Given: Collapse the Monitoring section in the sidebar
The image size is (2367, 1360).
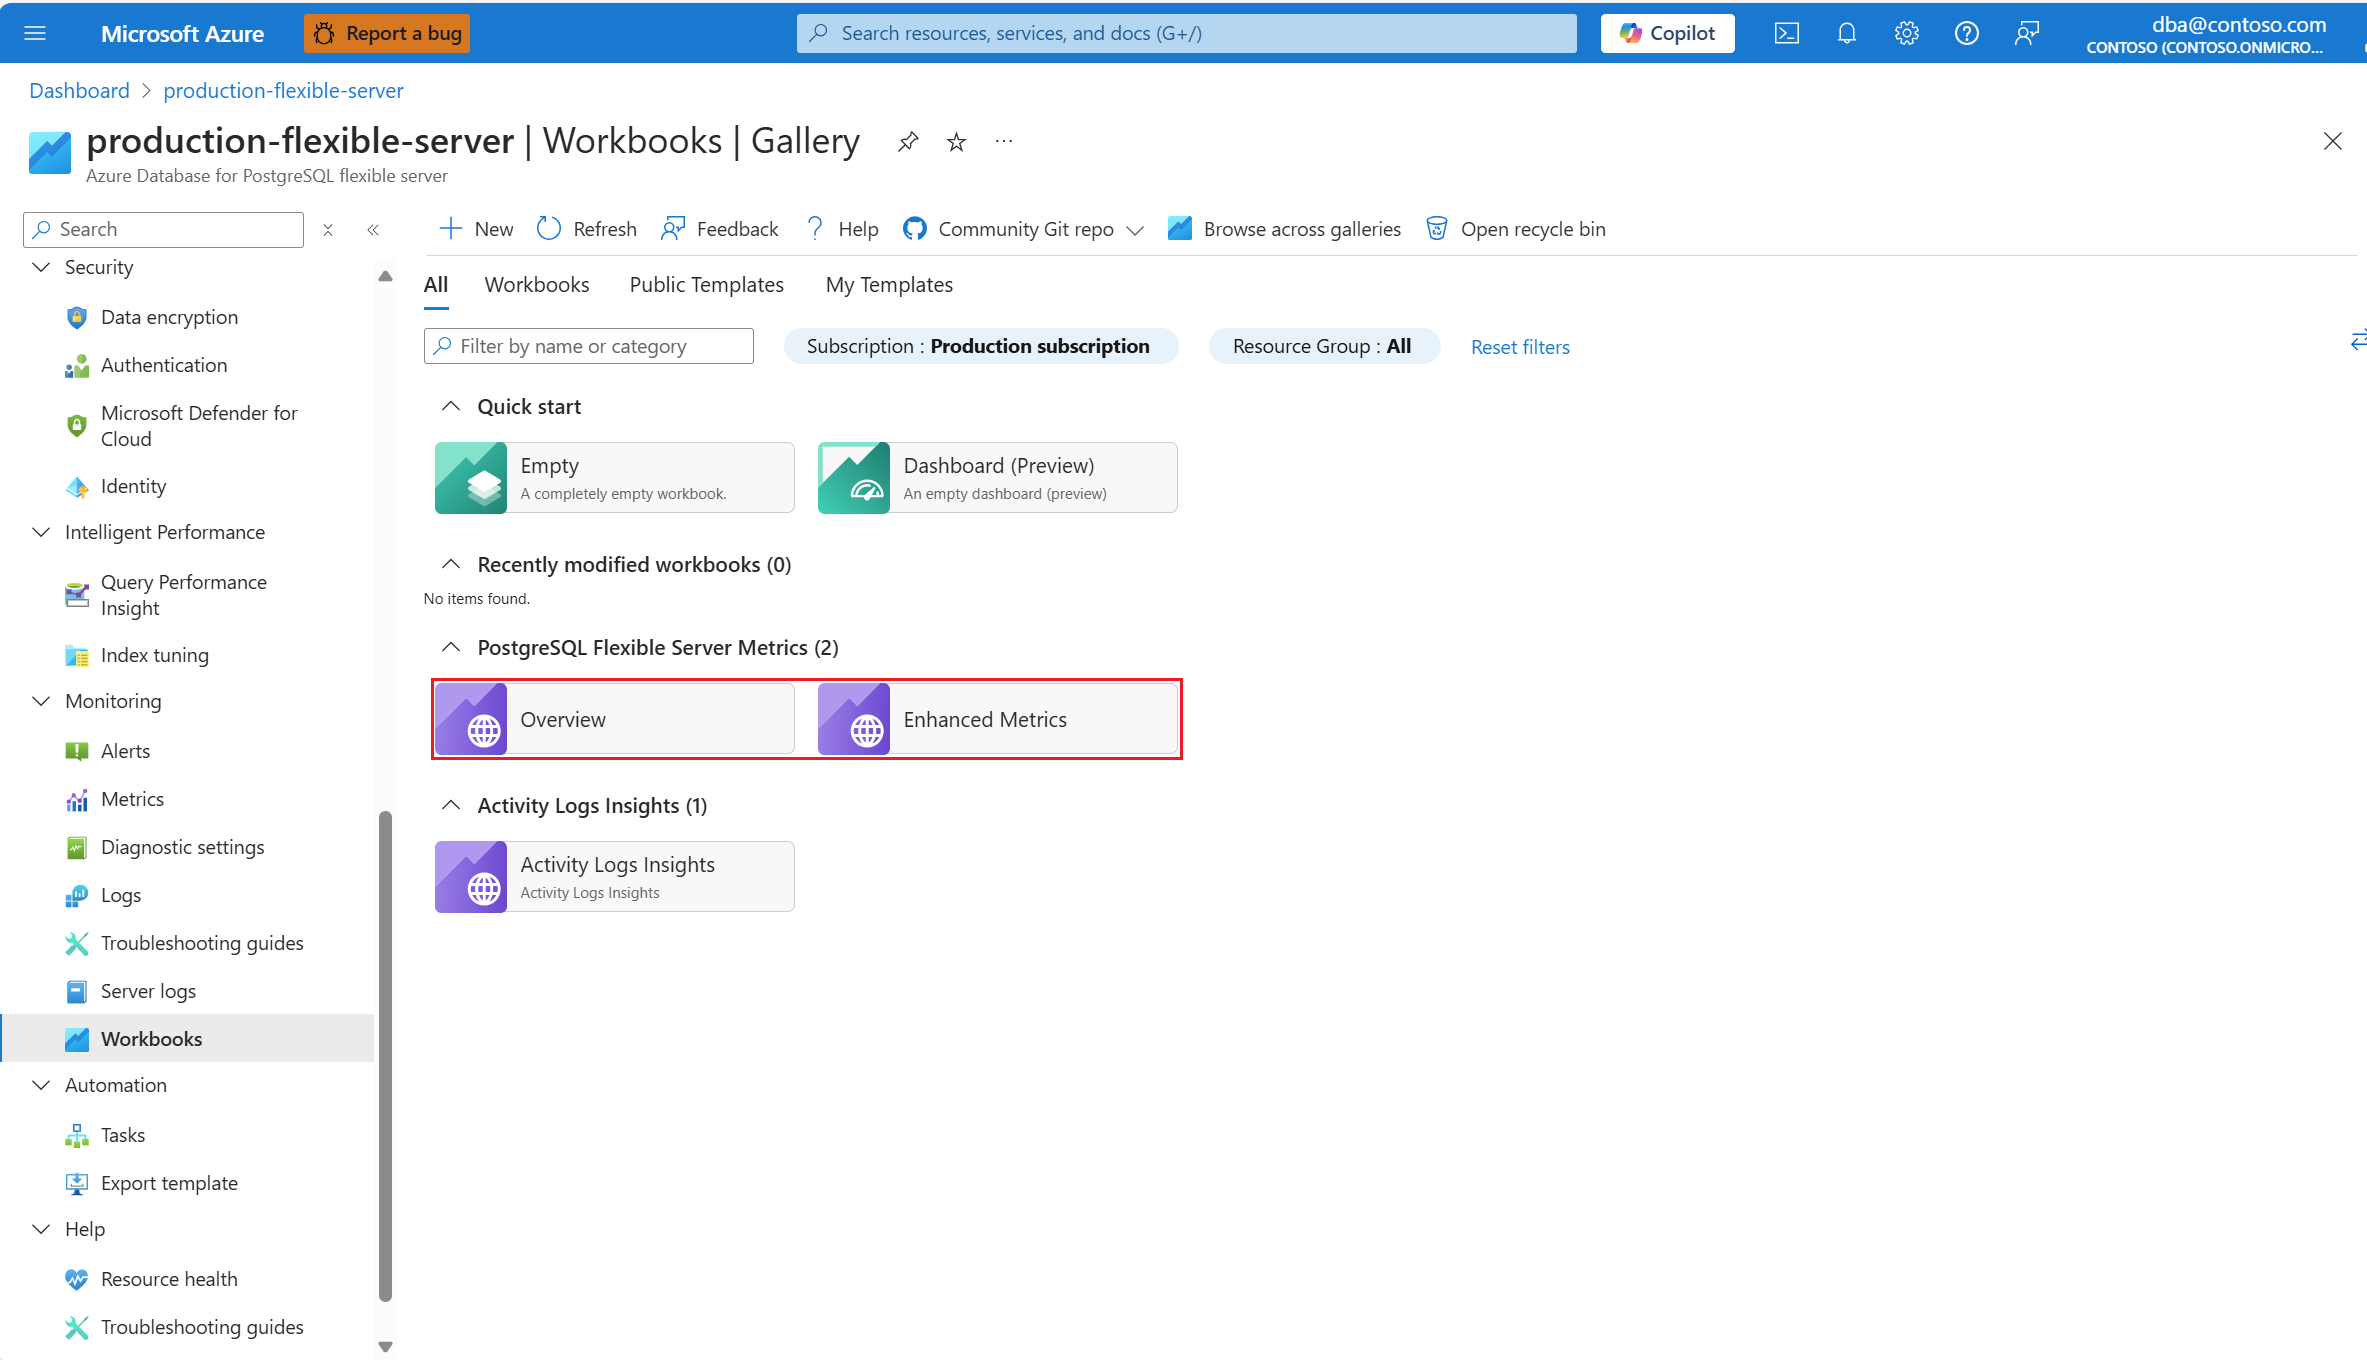Looking at the screenshot, I should point(42,701).
